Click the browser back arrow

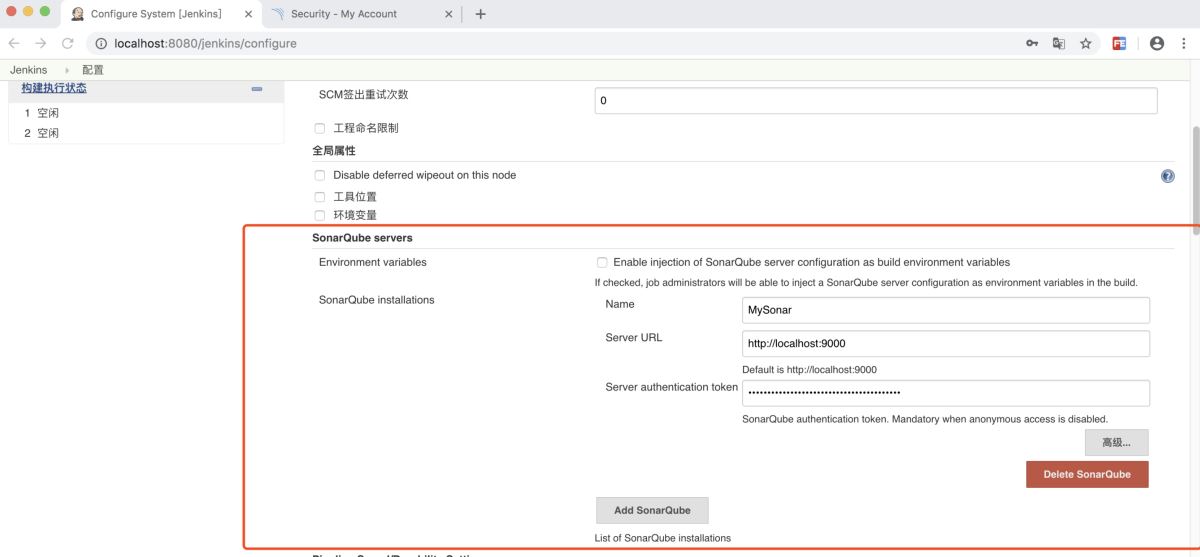click(x=14, y=43)
